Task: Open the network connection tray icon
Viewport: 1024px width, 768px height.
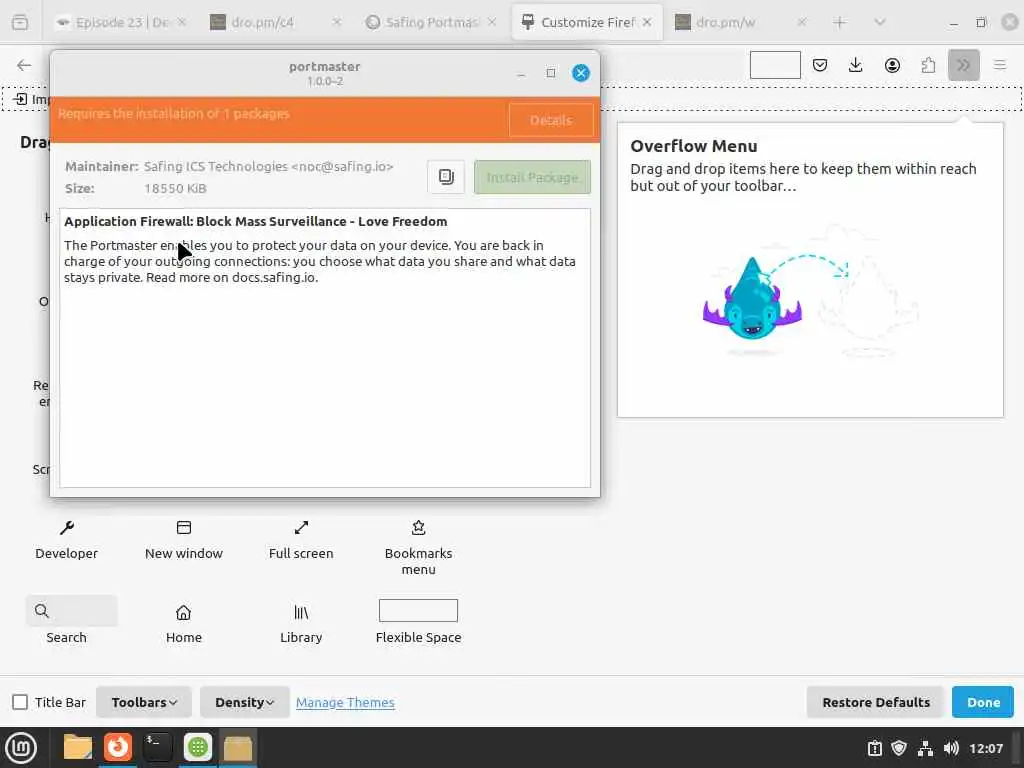Action: (925, 748)
